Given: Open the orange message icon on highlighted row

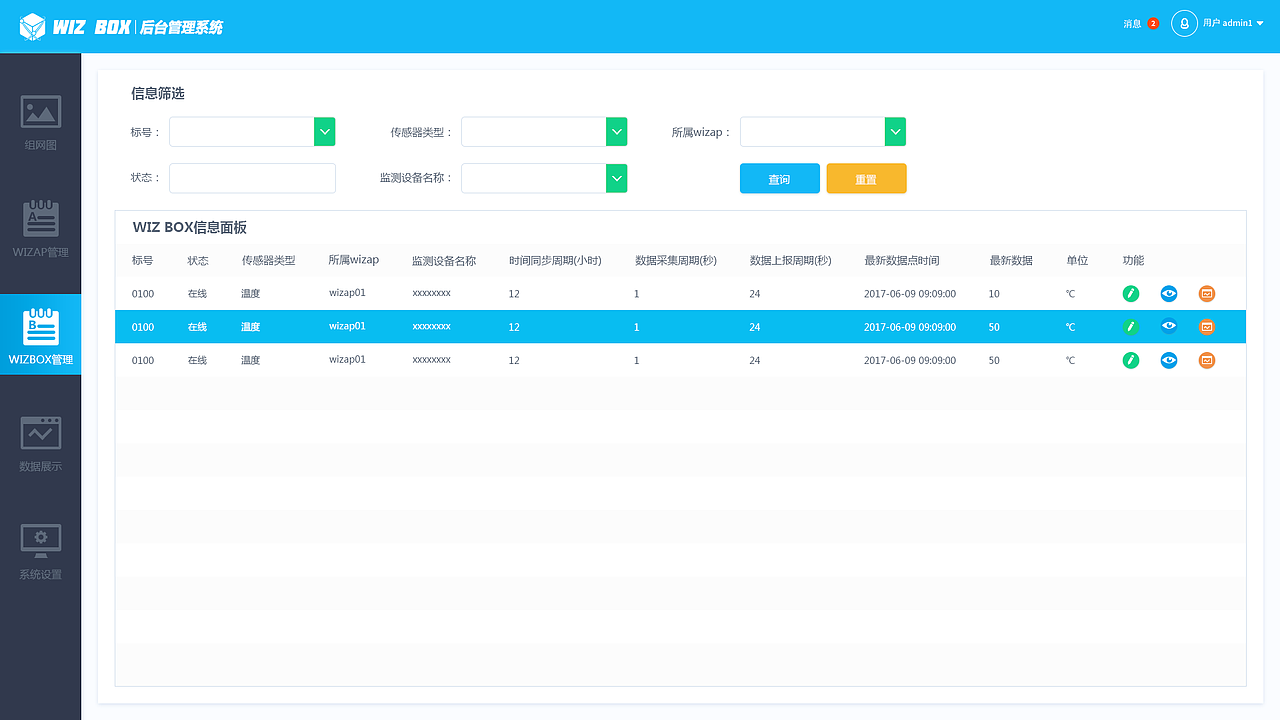Looking at the screenshot, I should [x=1206, y=326].
